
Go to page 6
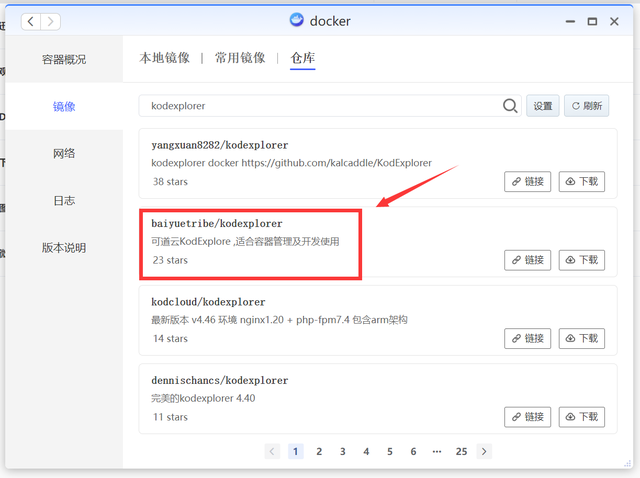click(x=413, y=451)
